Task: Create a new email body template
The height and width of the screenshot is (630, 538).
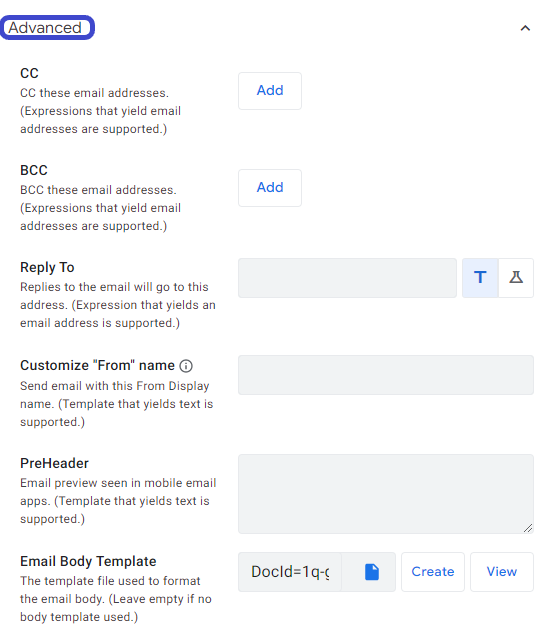Action: [433, 572]
